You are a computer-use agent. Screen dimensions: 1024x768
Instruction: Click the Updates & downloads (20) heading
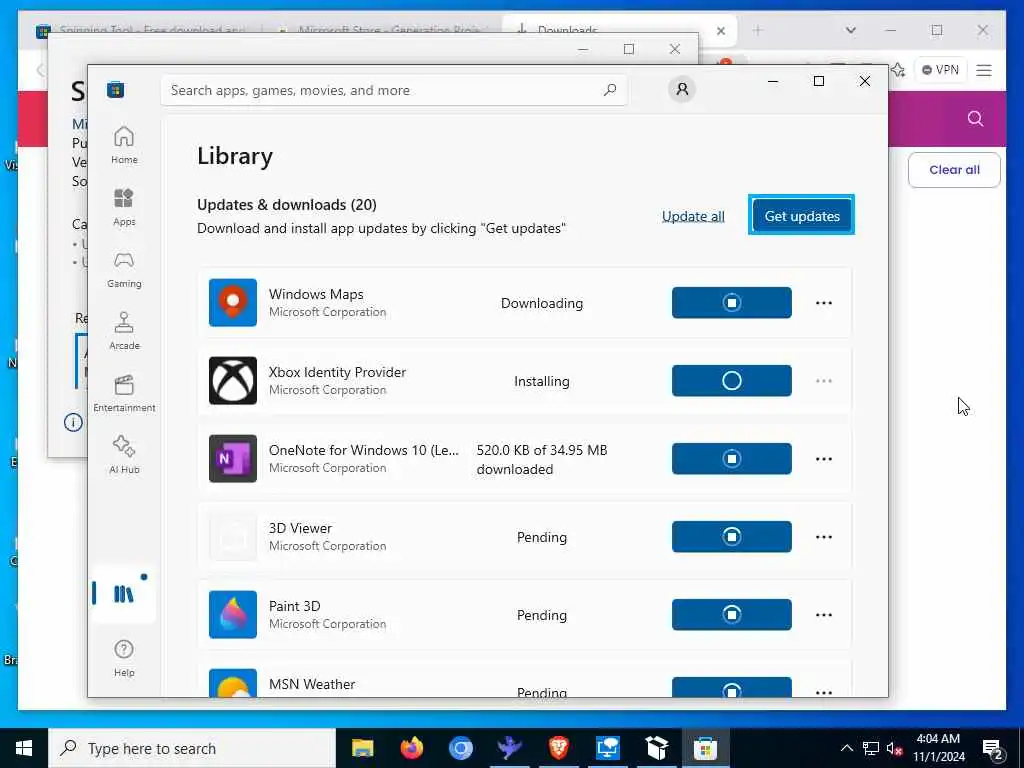287,204
